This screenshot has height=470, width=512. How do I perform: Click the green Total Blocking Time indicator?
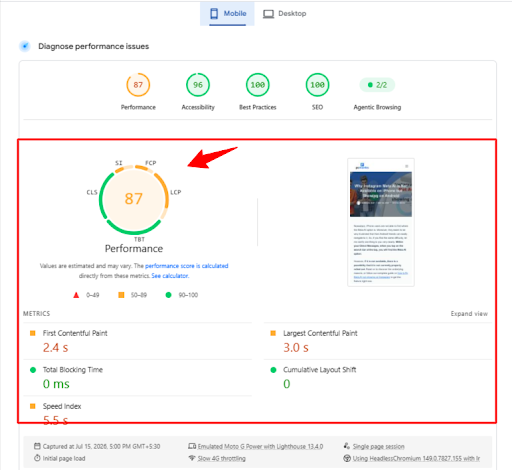click(33, 370)
